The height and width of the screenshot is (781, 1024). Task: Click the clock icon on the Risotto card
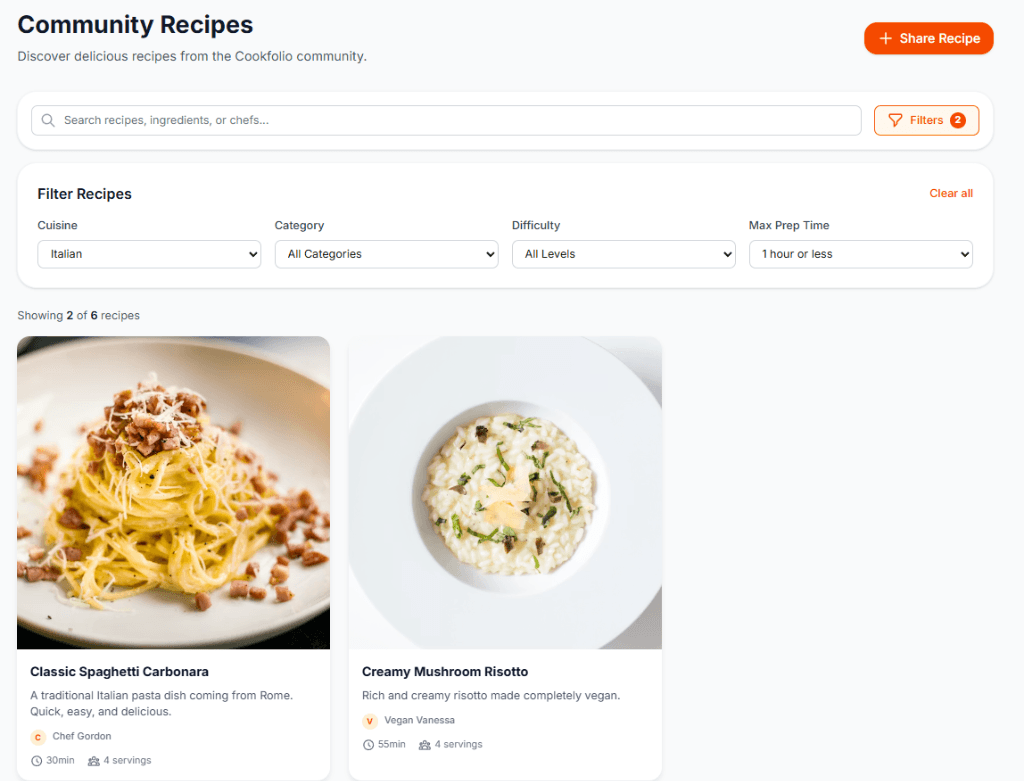pyautogui.click(x=366, y=744)
